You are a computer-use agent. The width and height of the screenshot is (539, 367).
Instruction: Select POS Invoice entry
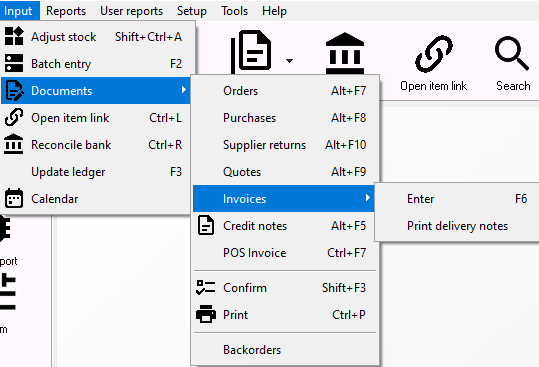click(284, 253)
